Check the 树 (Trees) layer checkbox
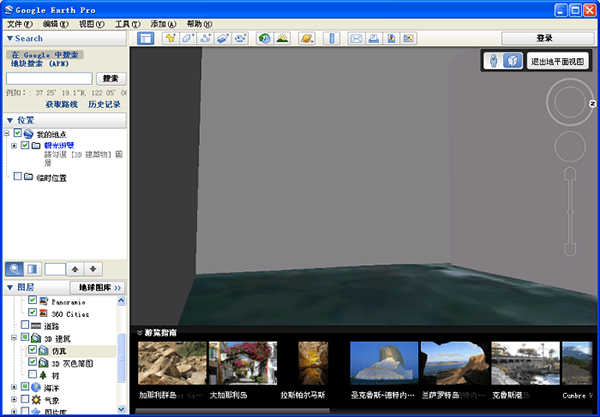This screenshot has height=417, width=600. pos(33,376)
